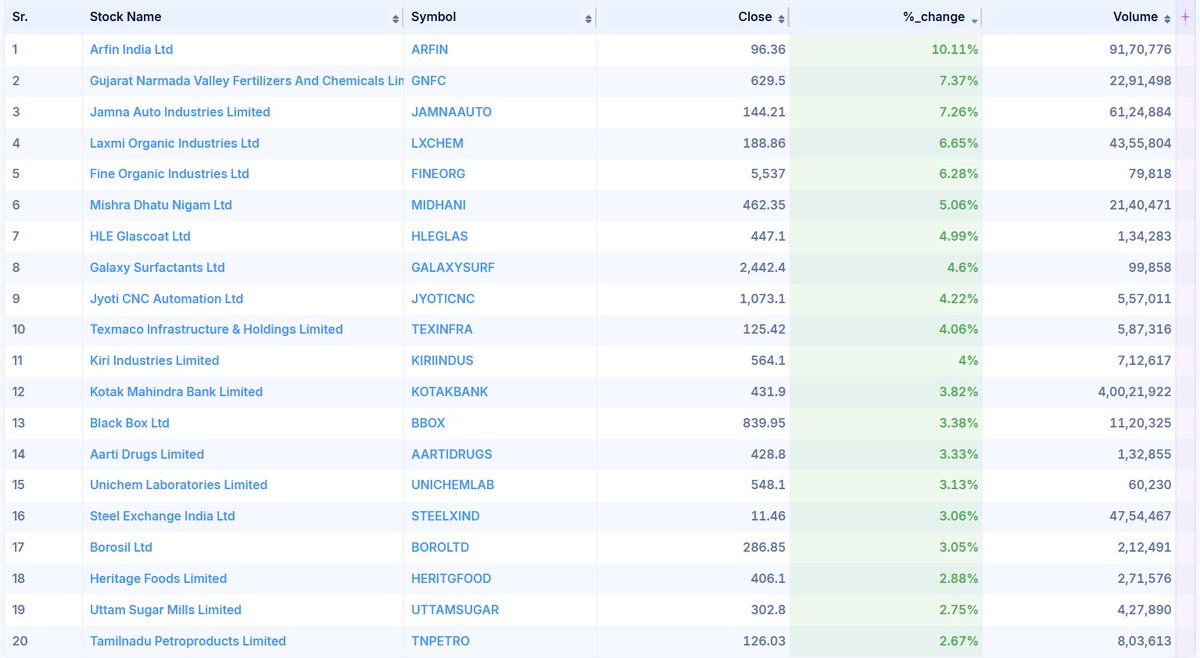The width and height of the screenshot is (1200, 658).
Task: Open Heritage Foods Limited link
Action: 158,578
